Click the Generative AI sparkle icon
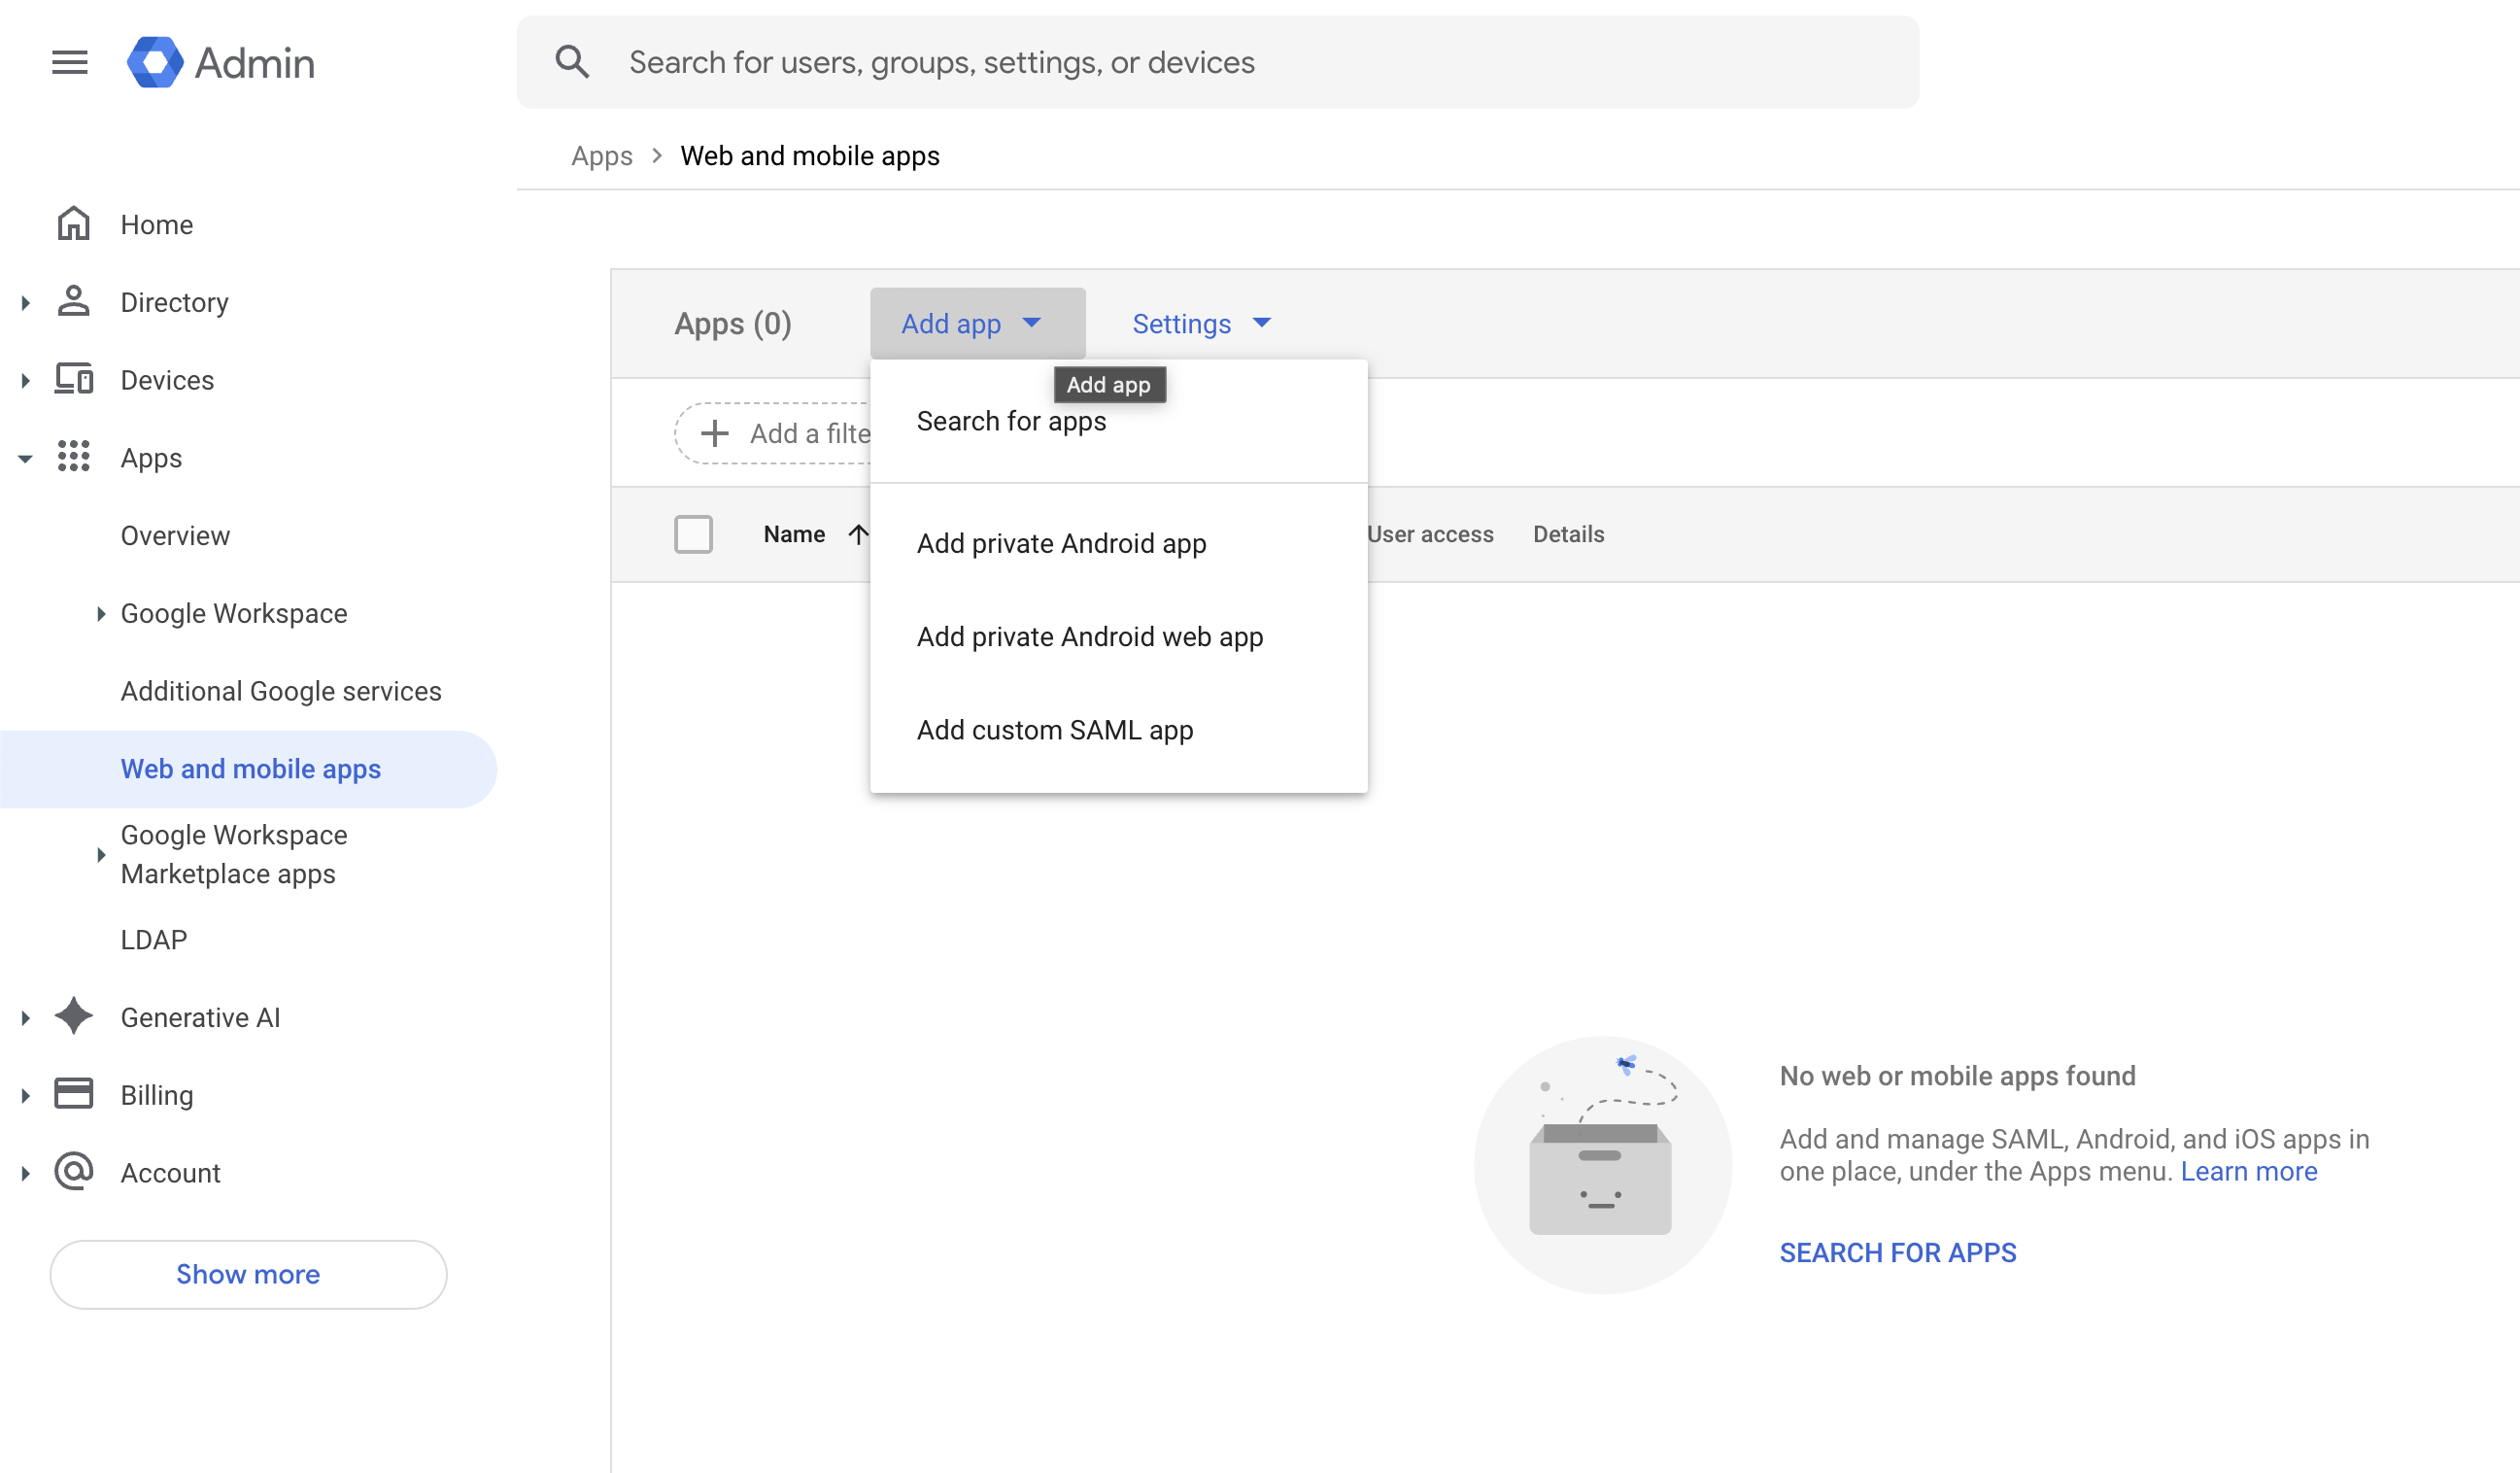Screen dimensions: 2520x1473 click(73, 1016)
